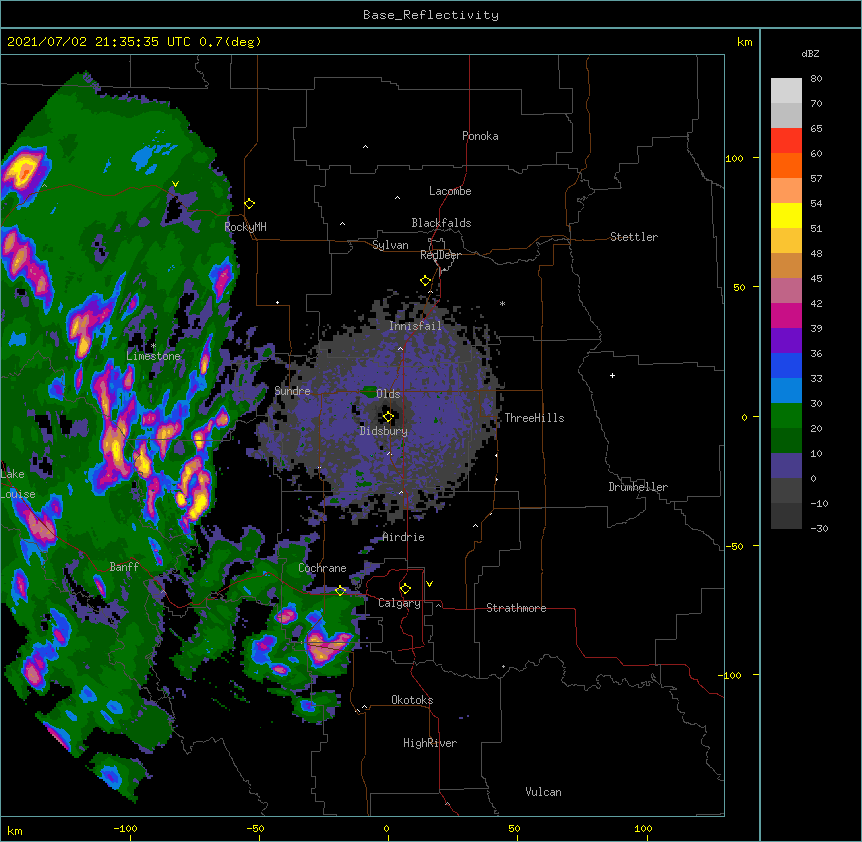Pick the green 20-30 dBZ legend swatch

786,416
